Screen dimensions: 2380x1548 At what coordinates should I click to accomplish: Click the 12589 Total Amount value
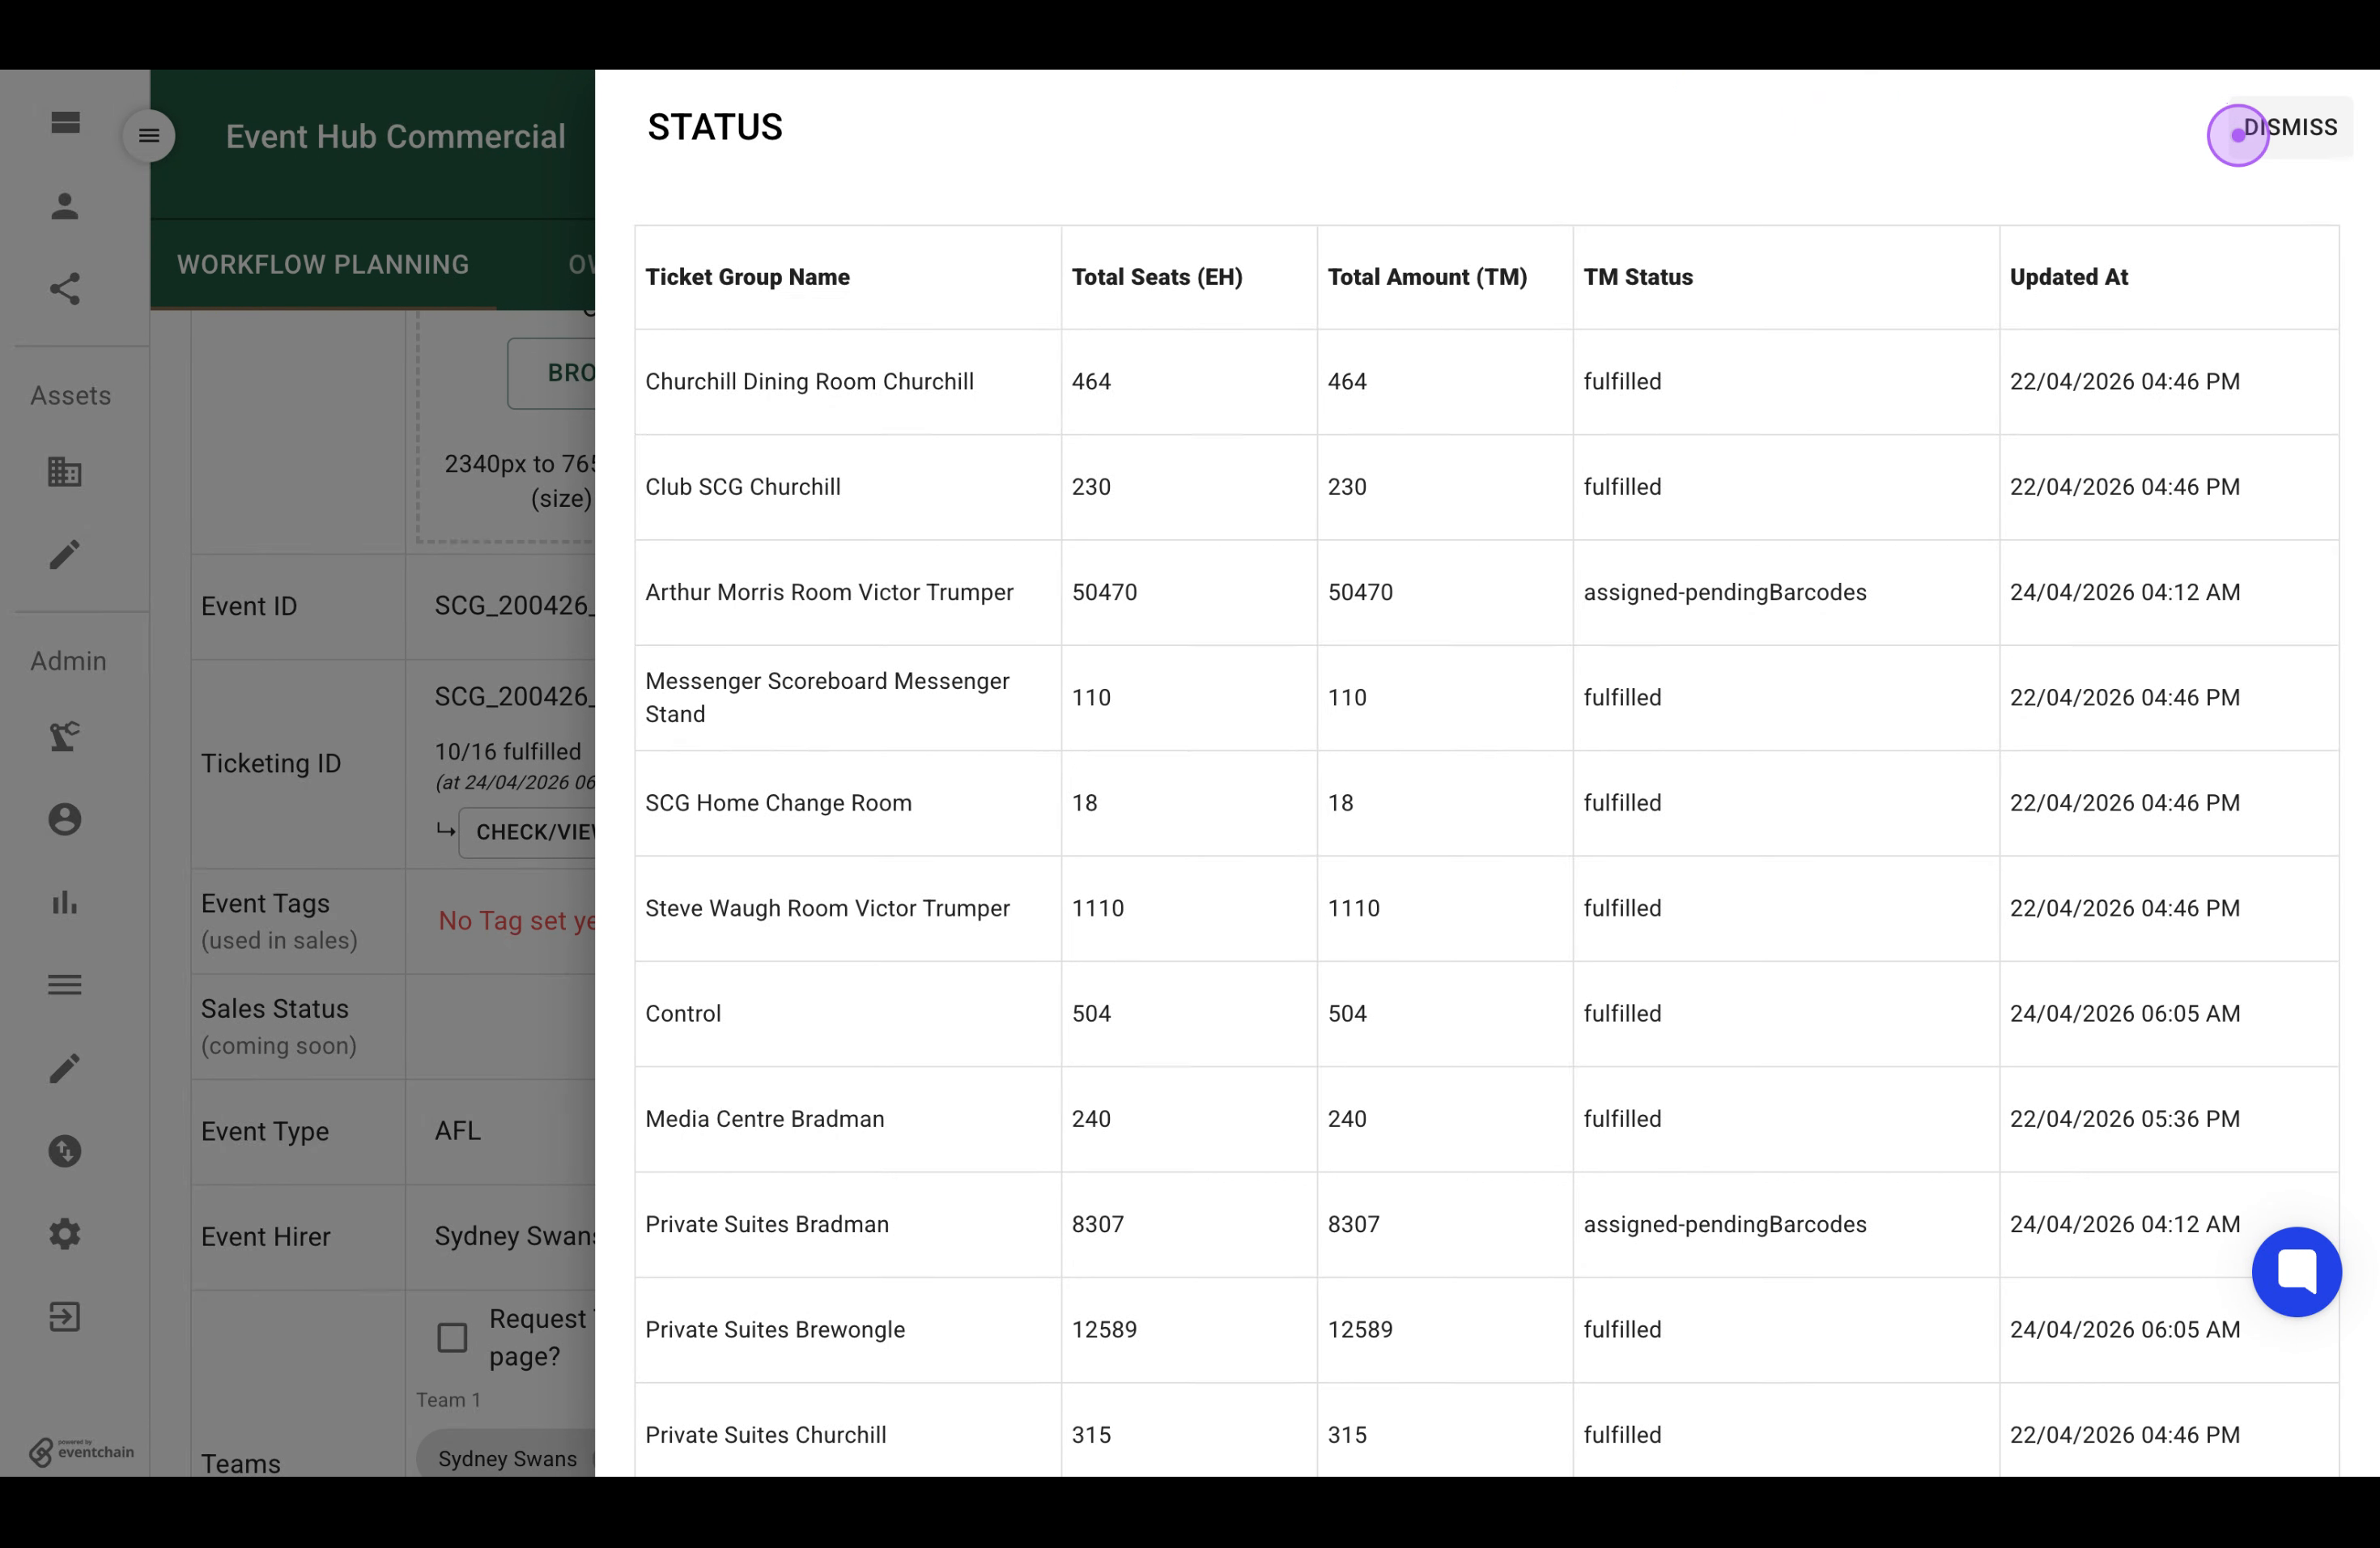pyautogui.click(x=1360, y=1330)
